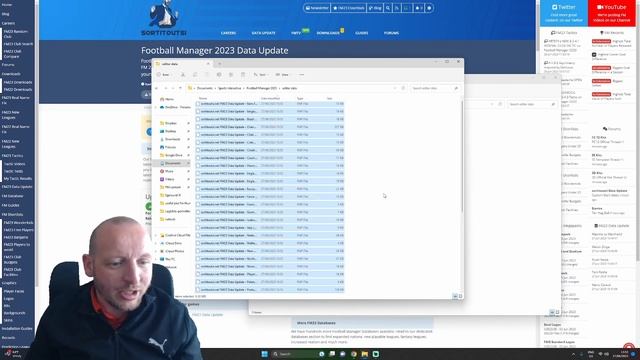Click the settings gear icon on website header
Viewport: 640px width, 360px height.
[429, 8]
